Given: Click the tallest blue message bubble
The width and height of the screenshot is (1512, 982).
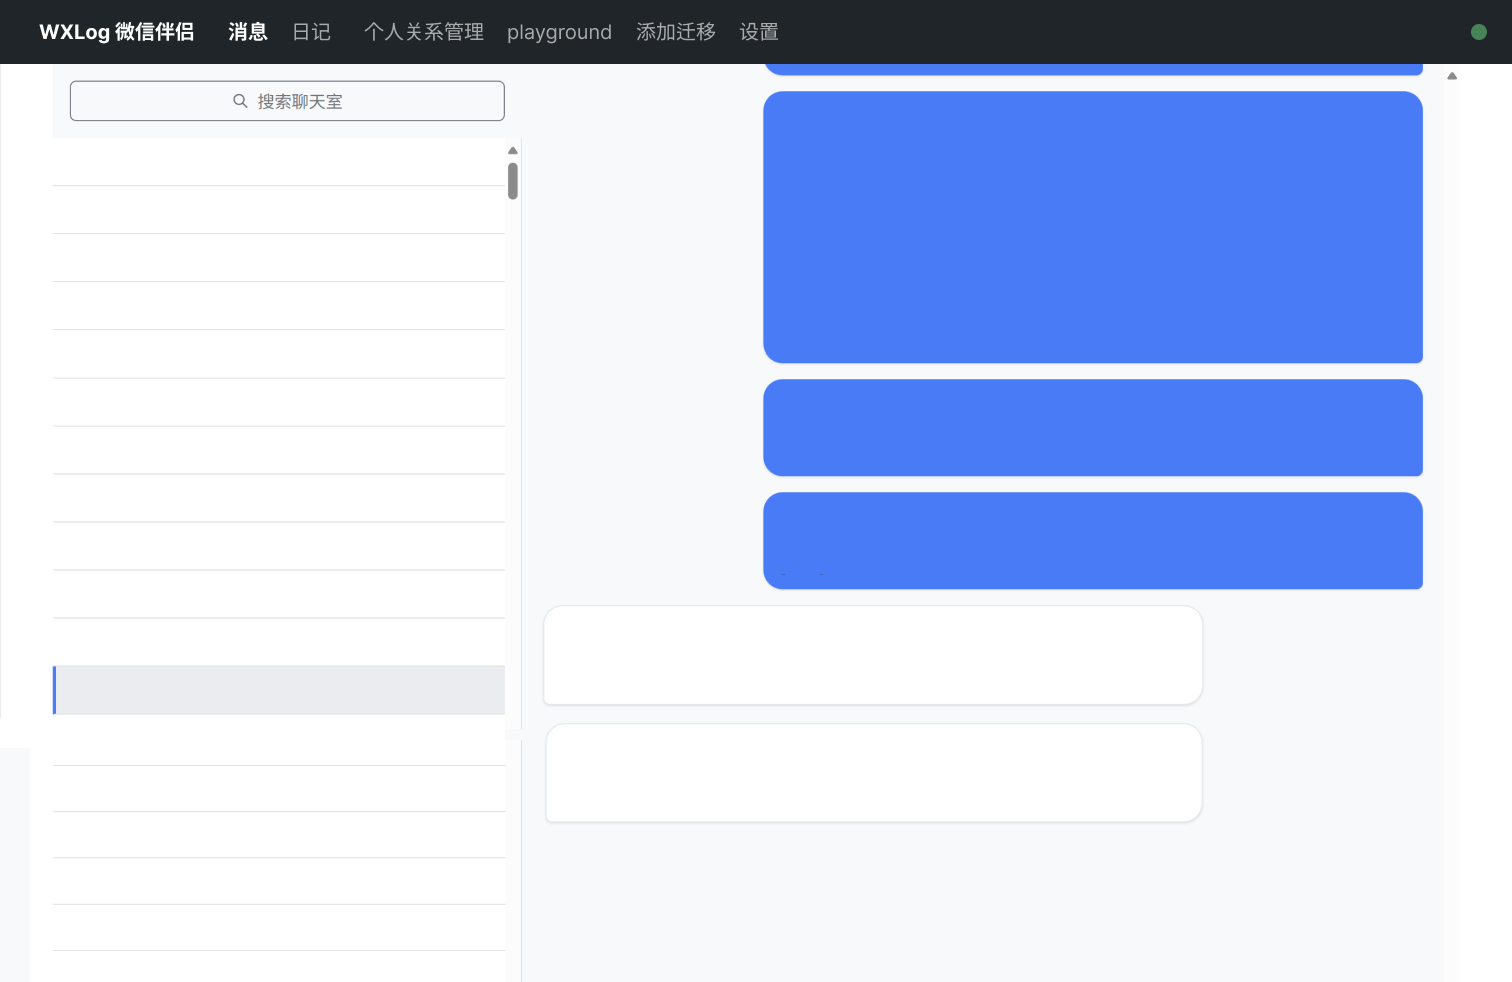Looking at the screenshot, I should point(1092,227).
